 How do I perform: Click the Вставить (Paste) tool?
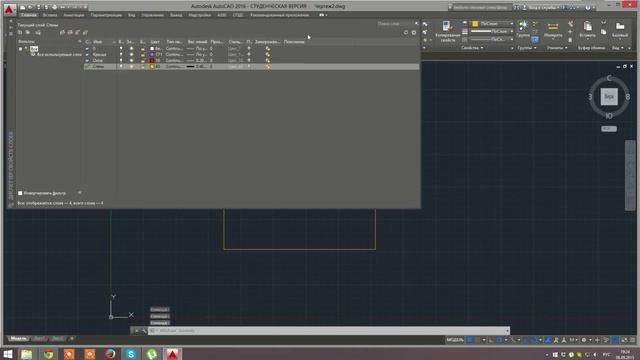[x=587, y=29]
